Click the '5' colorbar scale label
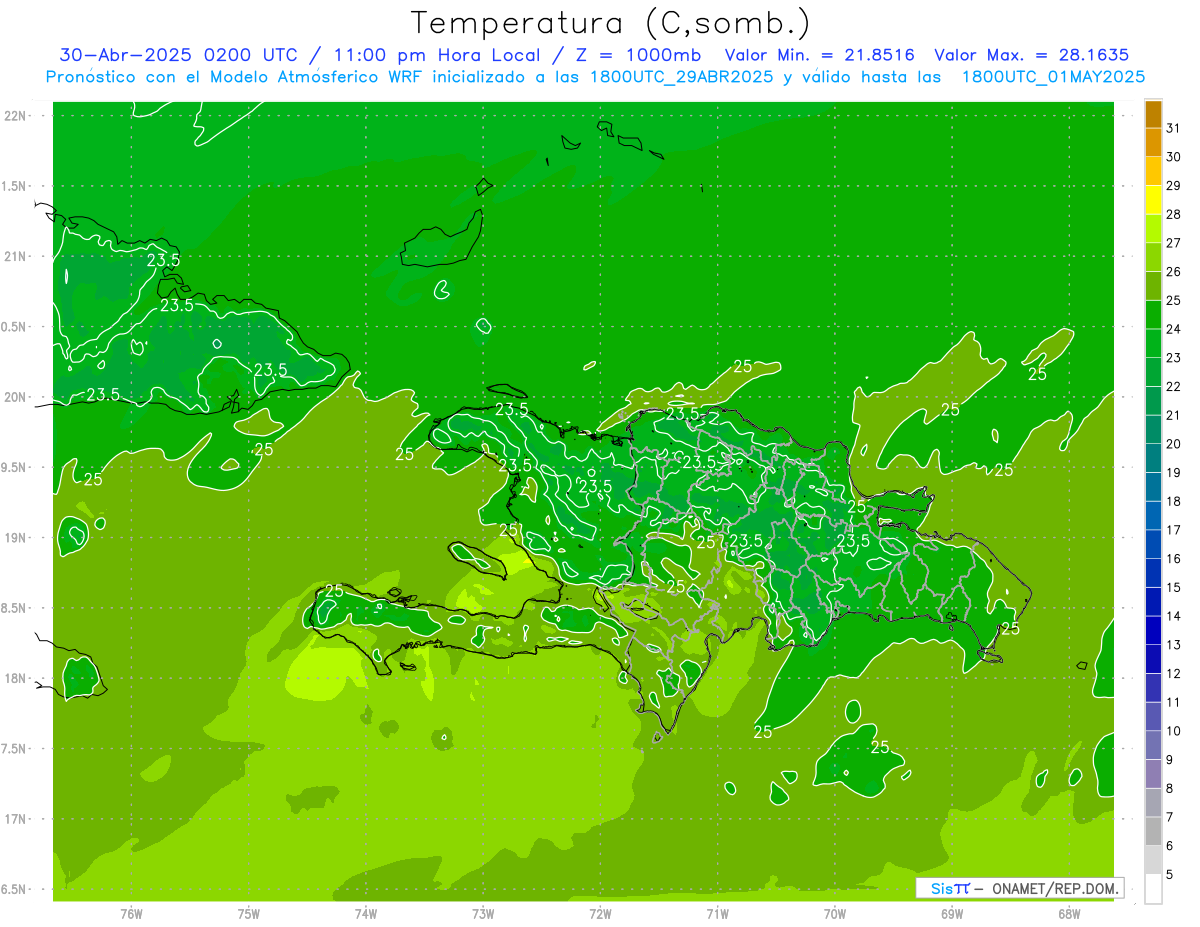Viewport: 1200px width, 927px height. [x=1170, y=874]
